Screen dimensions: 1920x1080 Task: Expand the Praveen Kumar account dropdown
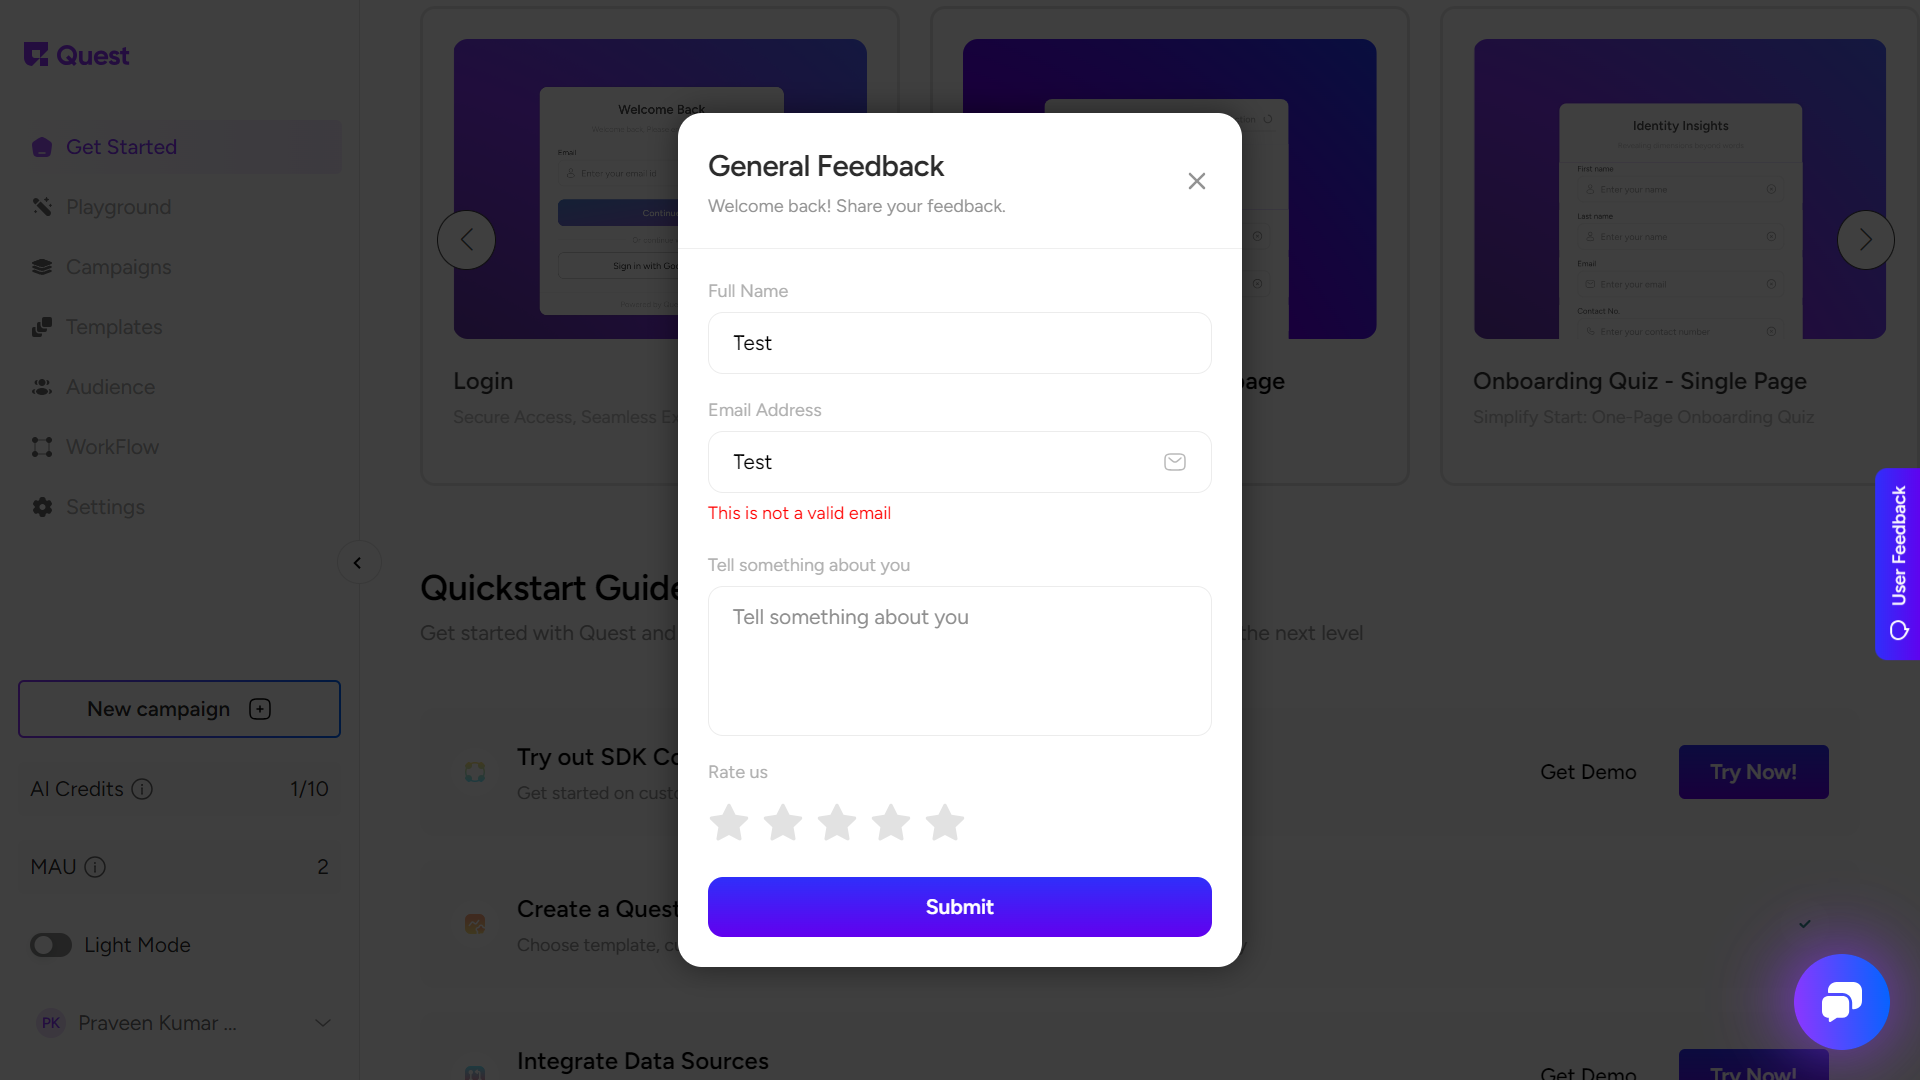[x=322, y=1023]
